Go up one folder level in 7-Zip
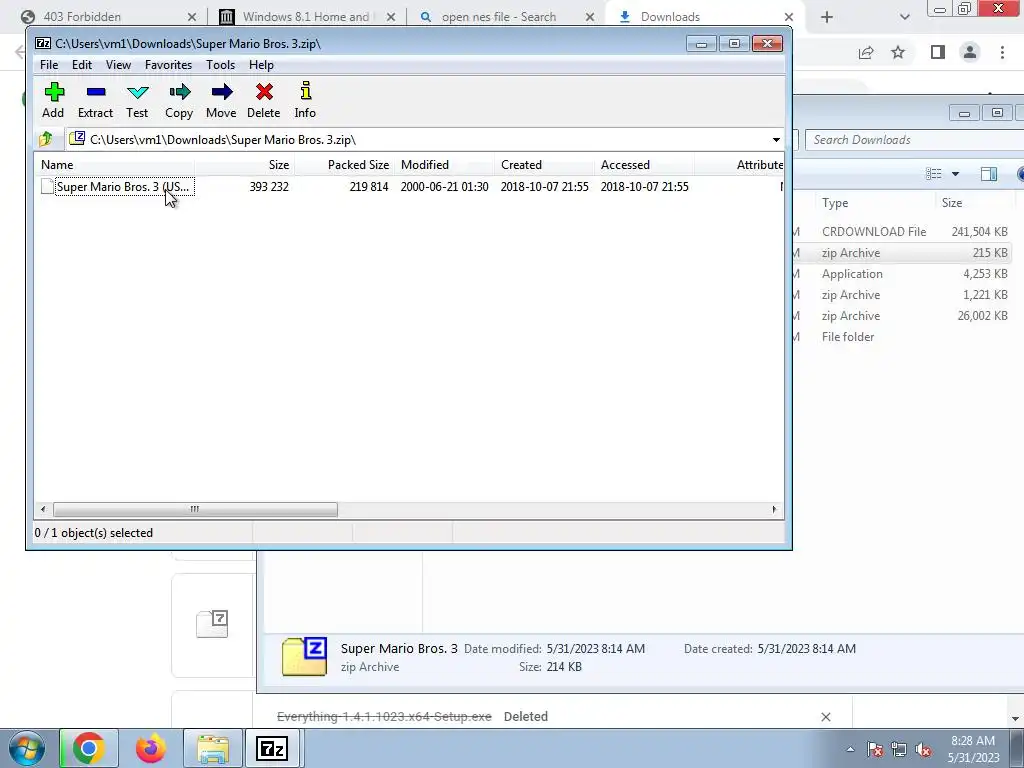The width and height of the screenshot is (1024, 768). pyautogui.click(x=46, y=139)
